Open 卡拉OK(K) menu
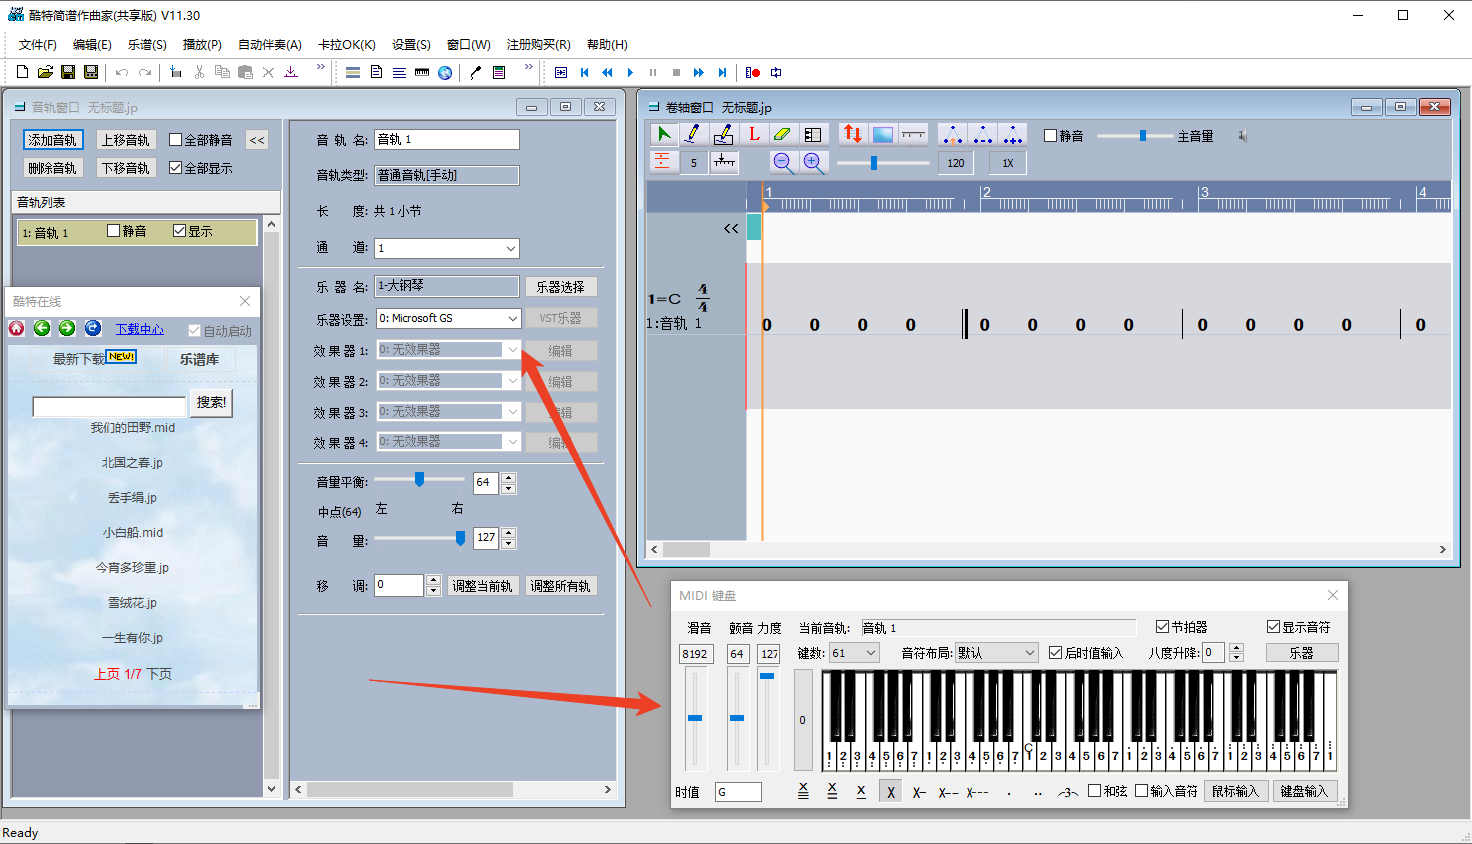 click(347, 44)
